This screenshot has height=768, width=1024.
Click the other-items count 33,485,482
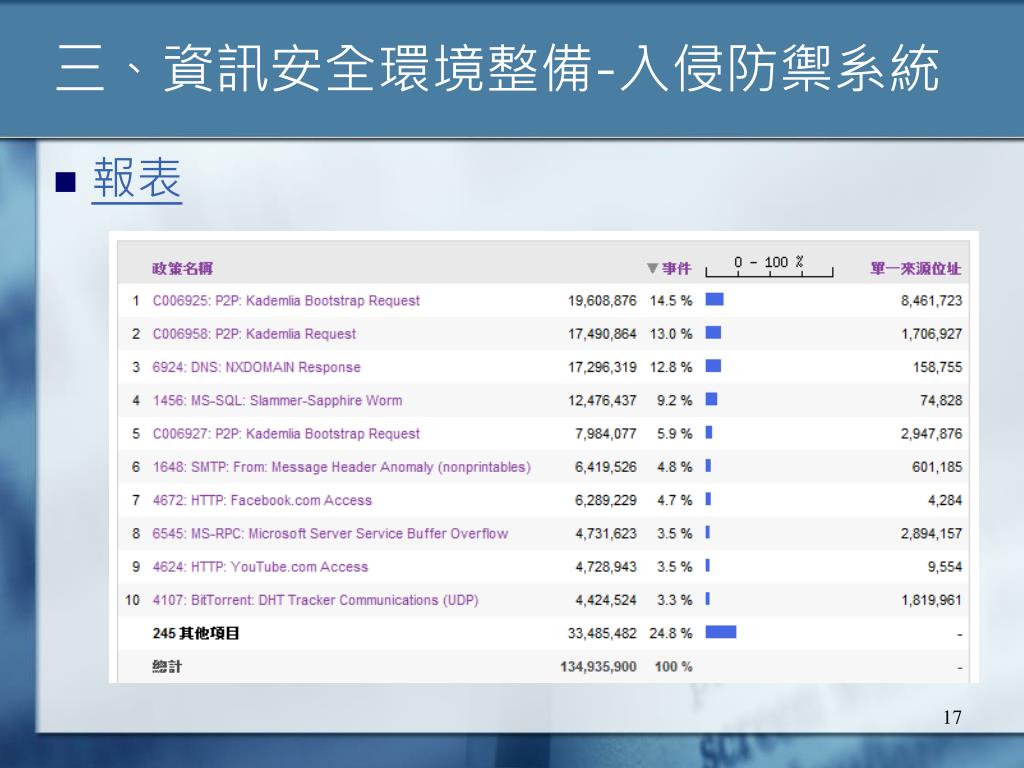[601, 633]
